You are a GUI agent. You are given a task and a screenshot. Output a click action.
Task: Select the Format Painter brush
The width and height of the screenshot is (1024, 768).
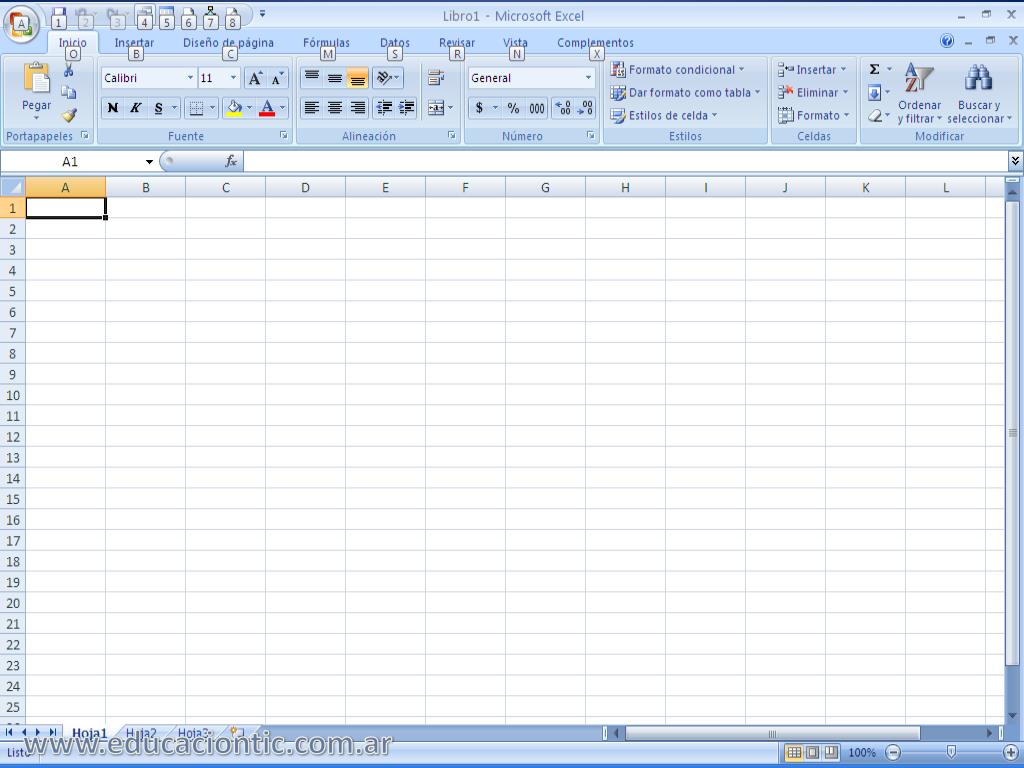coord(69,116)
